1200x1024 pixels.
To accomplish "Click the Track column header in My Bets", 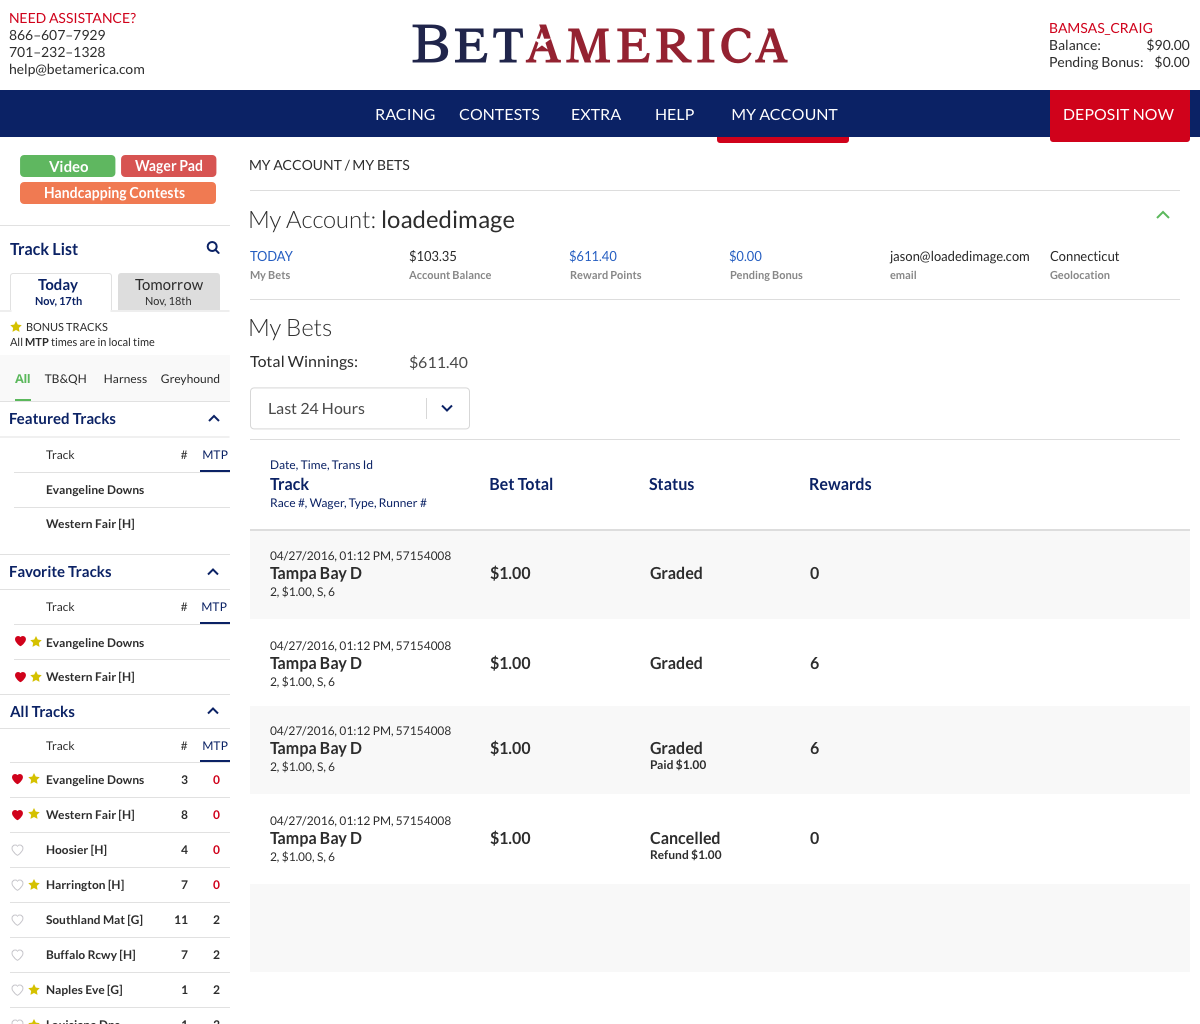I will [x=290, y=484].
